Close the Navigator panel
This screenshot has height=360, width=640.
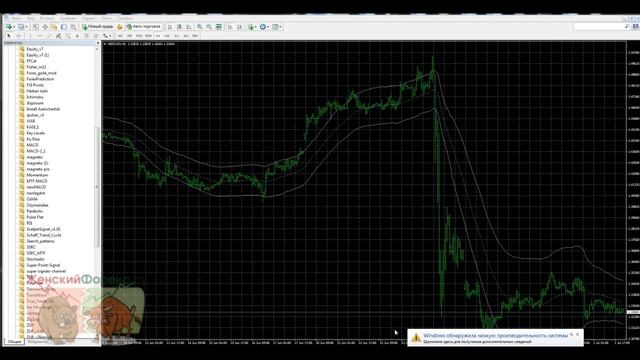[x=98, y=43]
